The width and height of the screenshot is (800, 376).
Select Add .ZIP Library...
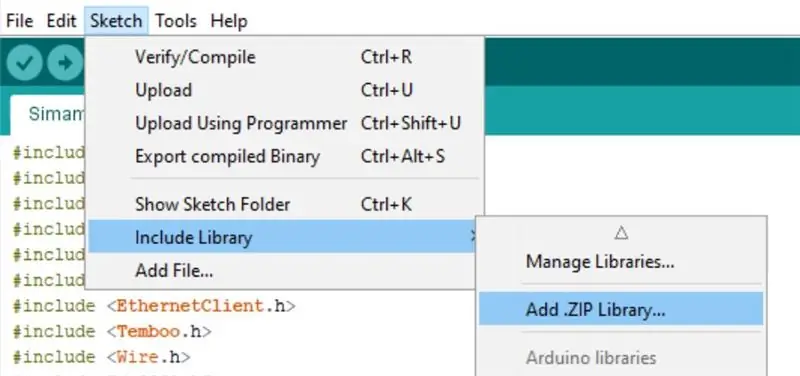[621, 309]
